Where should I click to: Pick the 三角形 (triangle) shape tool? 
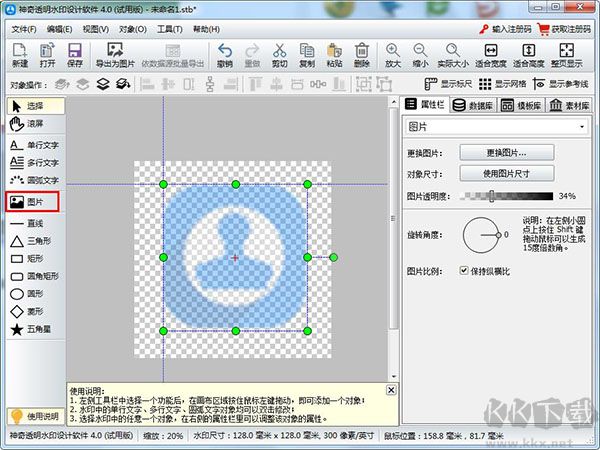[33, 241]
